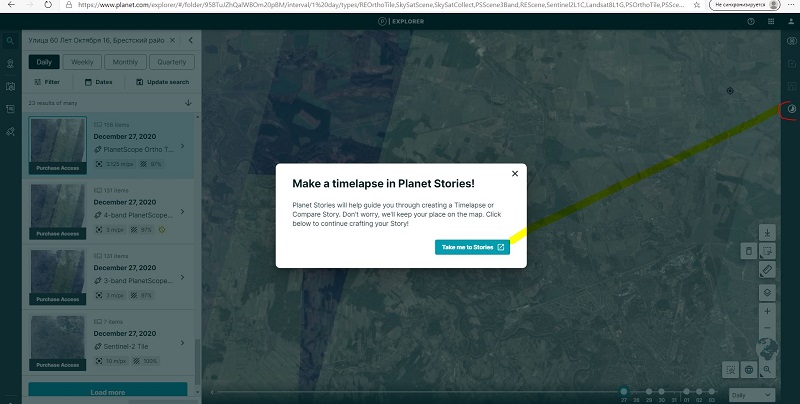Select the Monthly interval tab
This screenshot has width=800, height=404.
(125, 62)
